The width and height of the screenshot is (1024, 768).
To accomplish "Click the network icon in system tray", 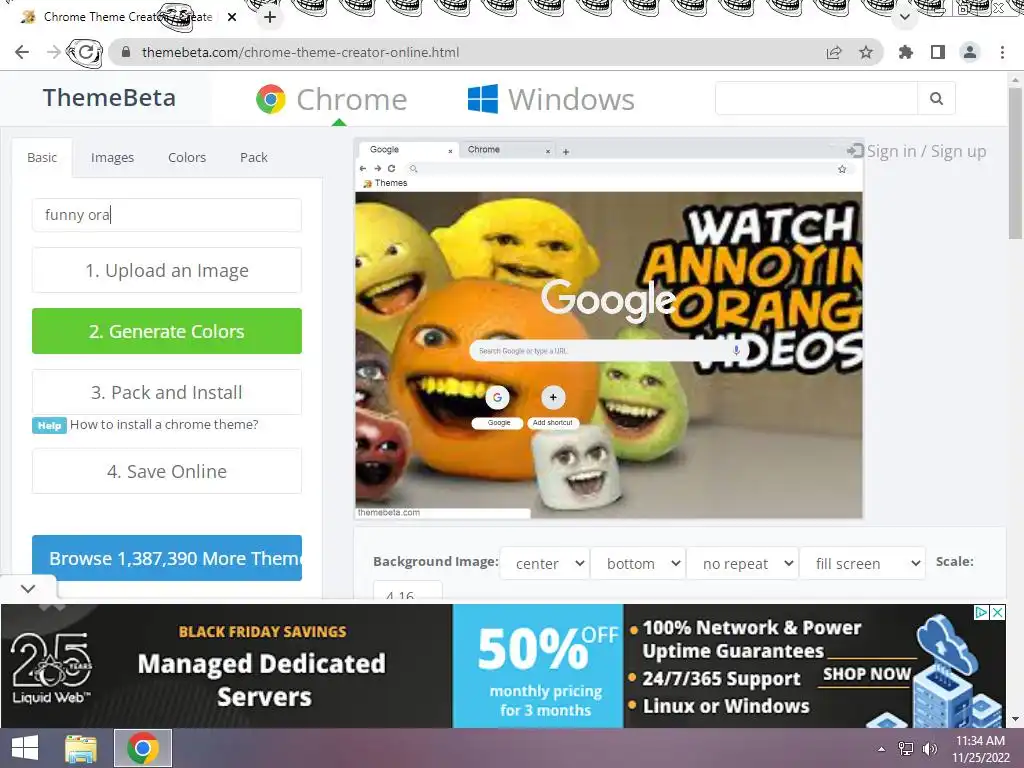I will [x=906, y=749].
